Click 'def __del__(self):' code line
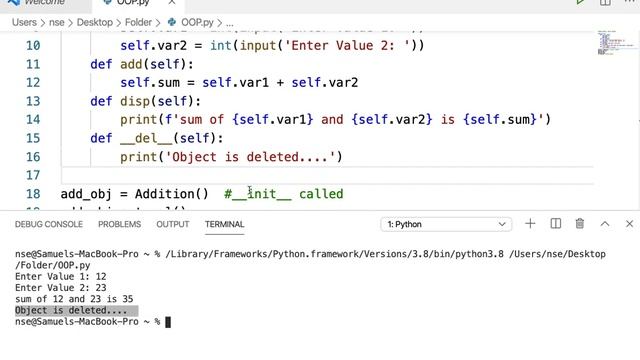This screenshot has height=360, width=640. pos(157,138)
